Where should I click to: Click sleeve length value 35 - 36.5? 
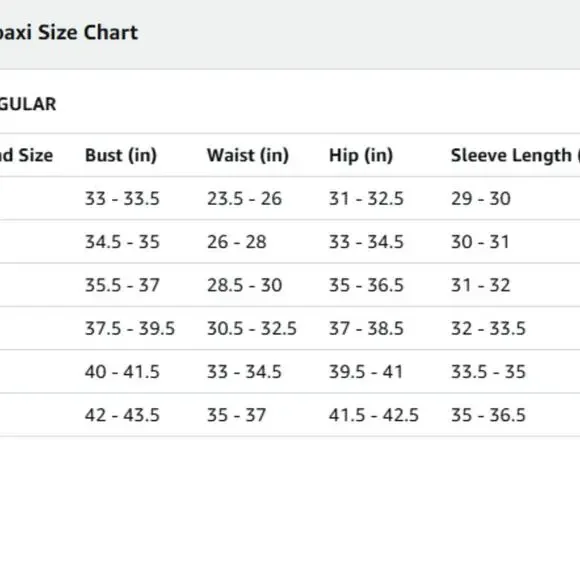488,415
